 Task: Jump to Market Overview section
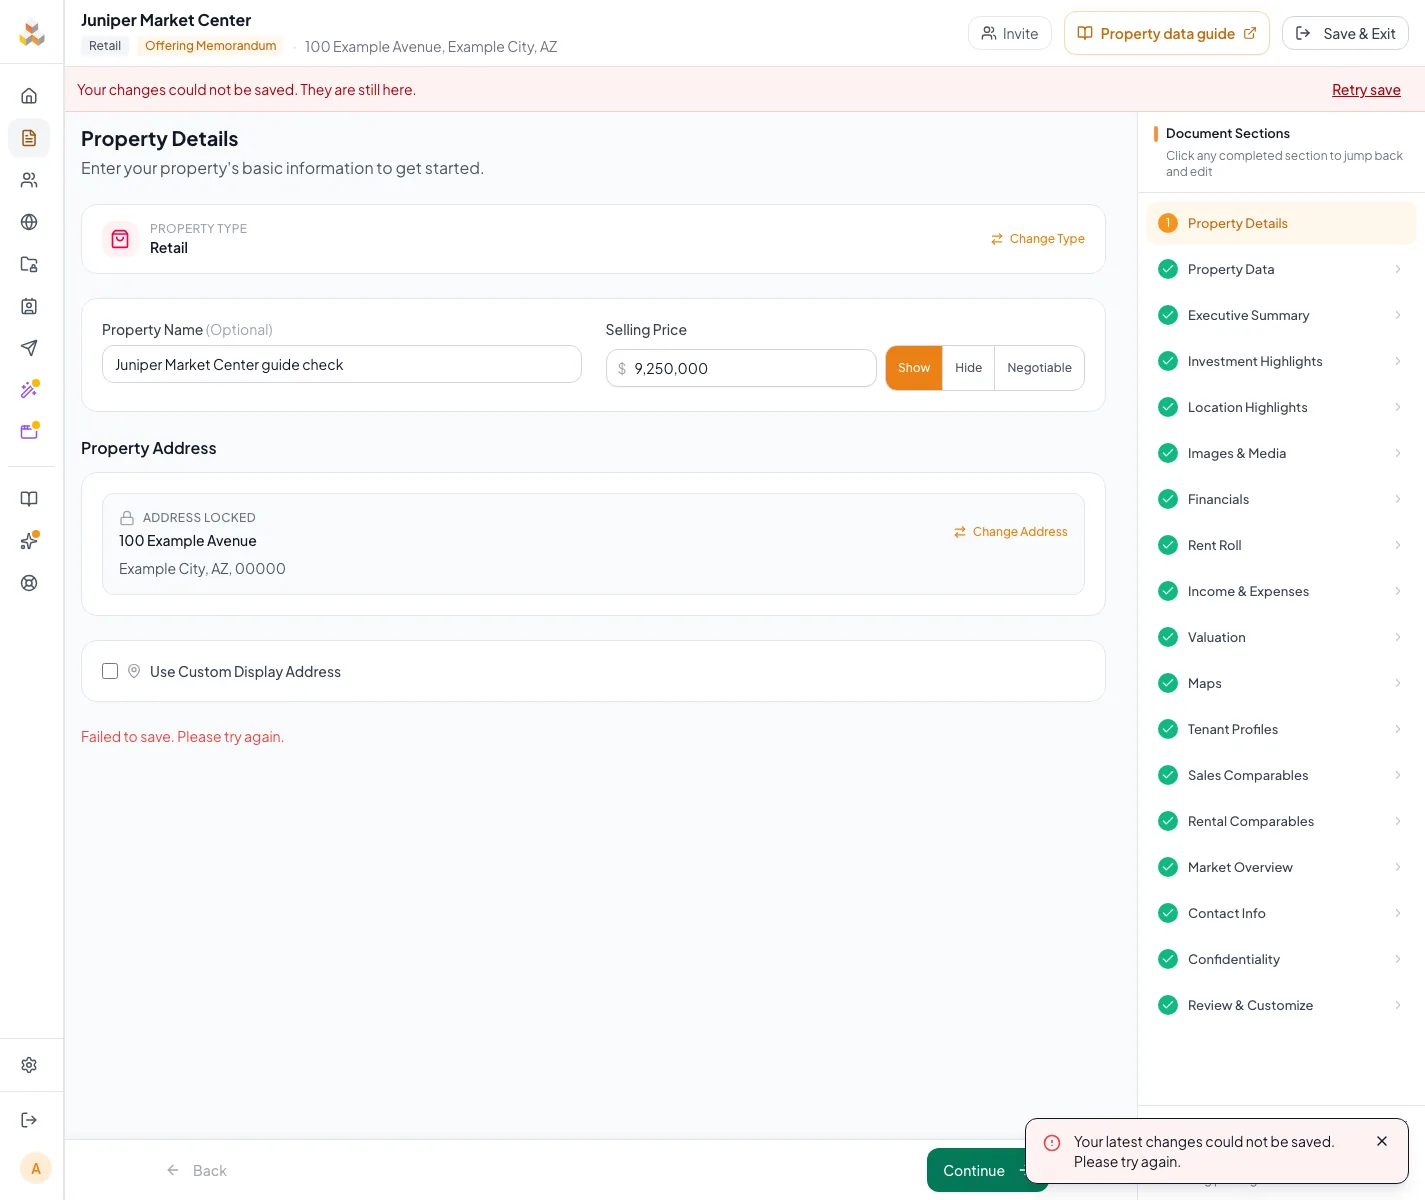(x=1281, y=867)
